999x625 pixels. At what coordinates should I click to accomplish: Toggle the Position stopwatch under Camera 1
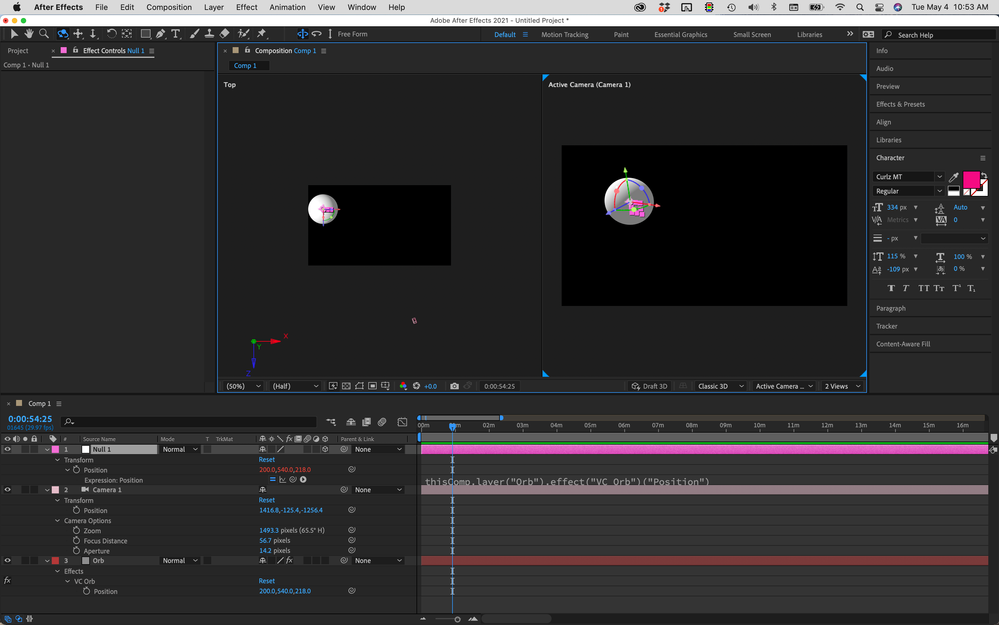76,510
